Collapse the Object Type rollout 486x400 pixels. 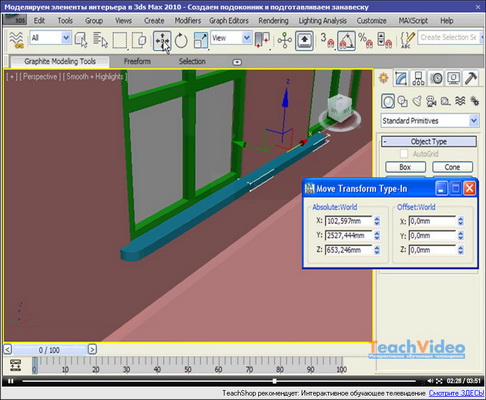click(x=429, y=142)
